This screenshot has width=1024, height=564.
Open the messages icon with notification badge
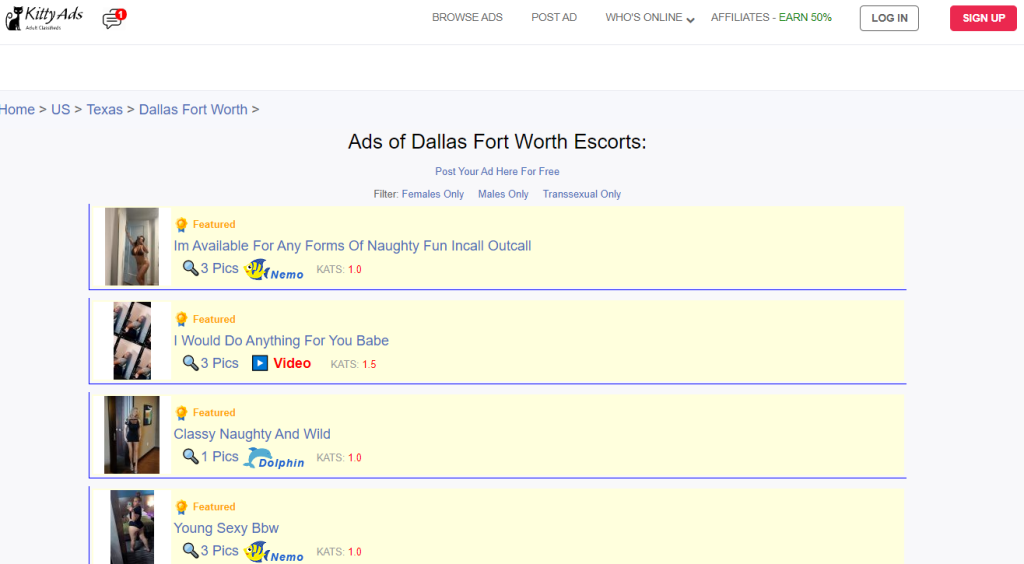pos(113,19)
